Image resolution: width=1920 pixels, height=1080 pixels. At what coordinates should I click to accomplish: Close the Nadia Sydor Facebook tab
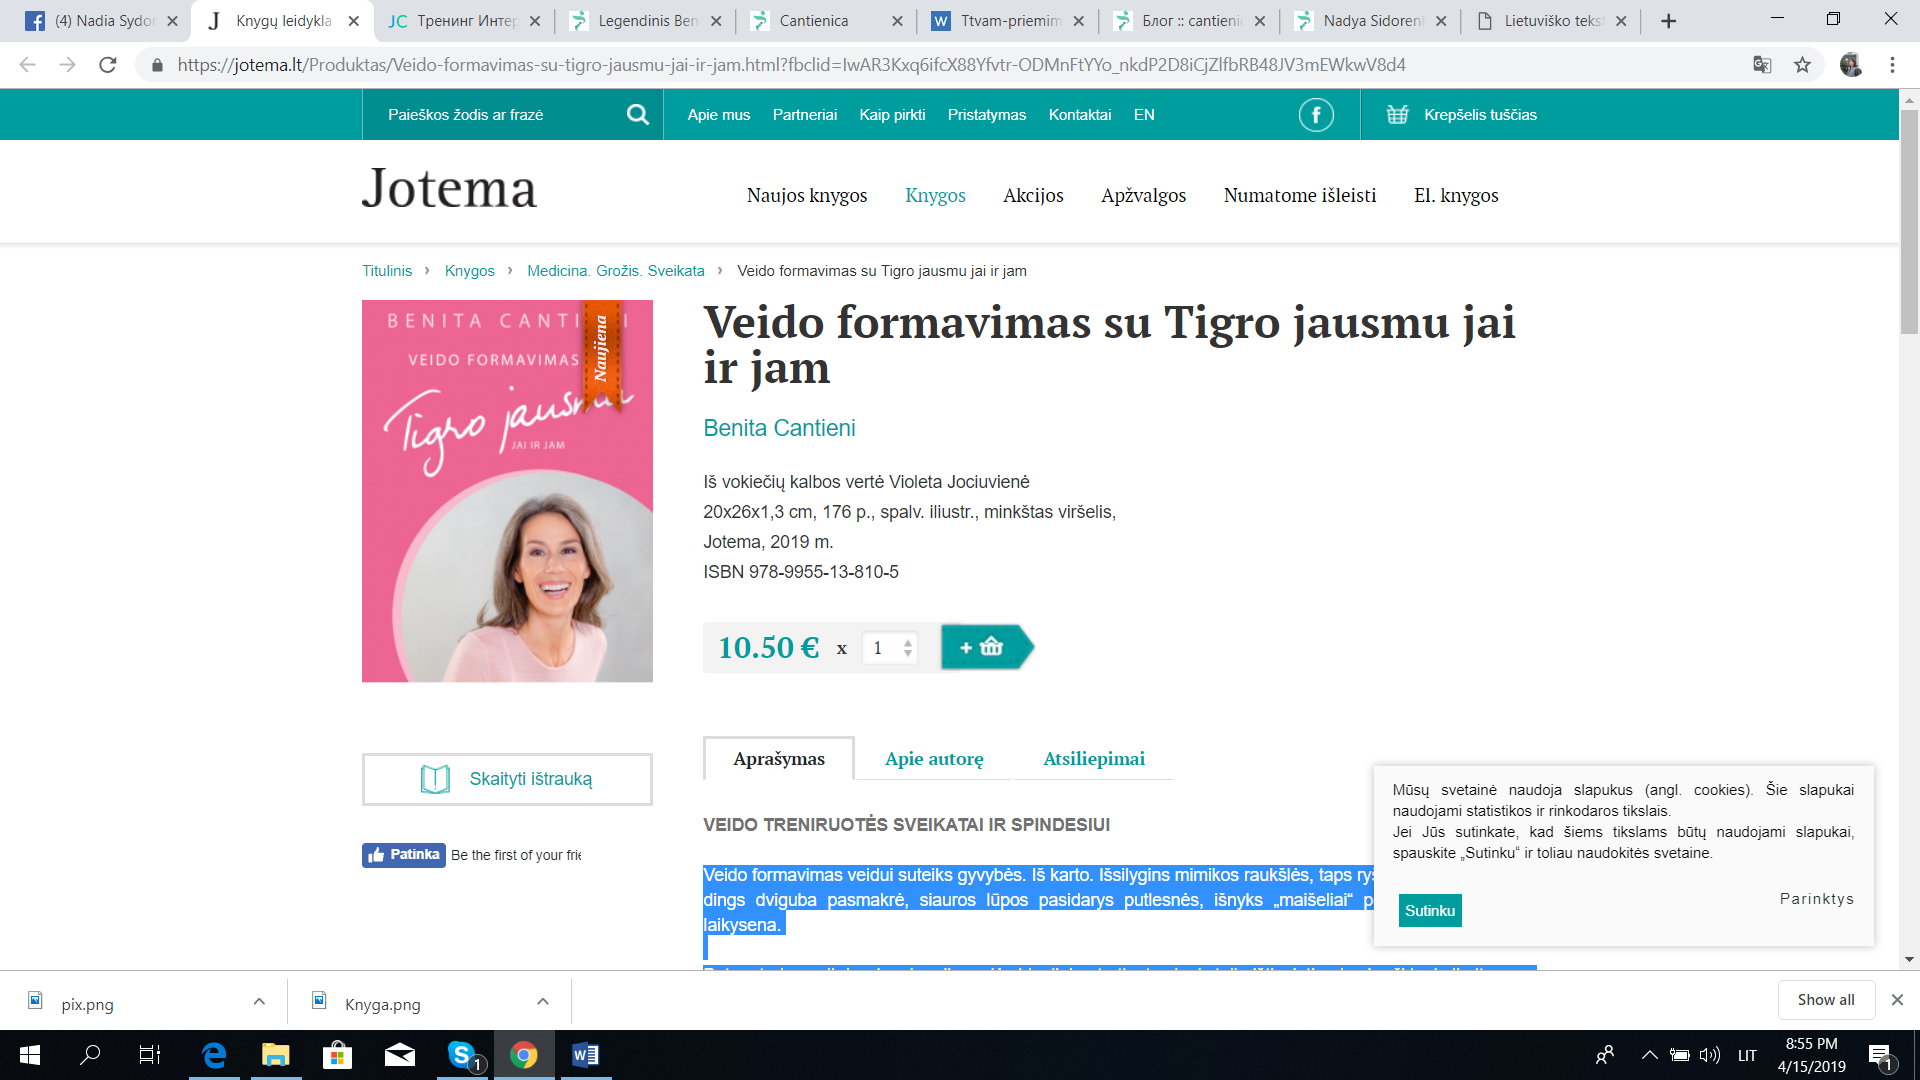click(172, 21)
